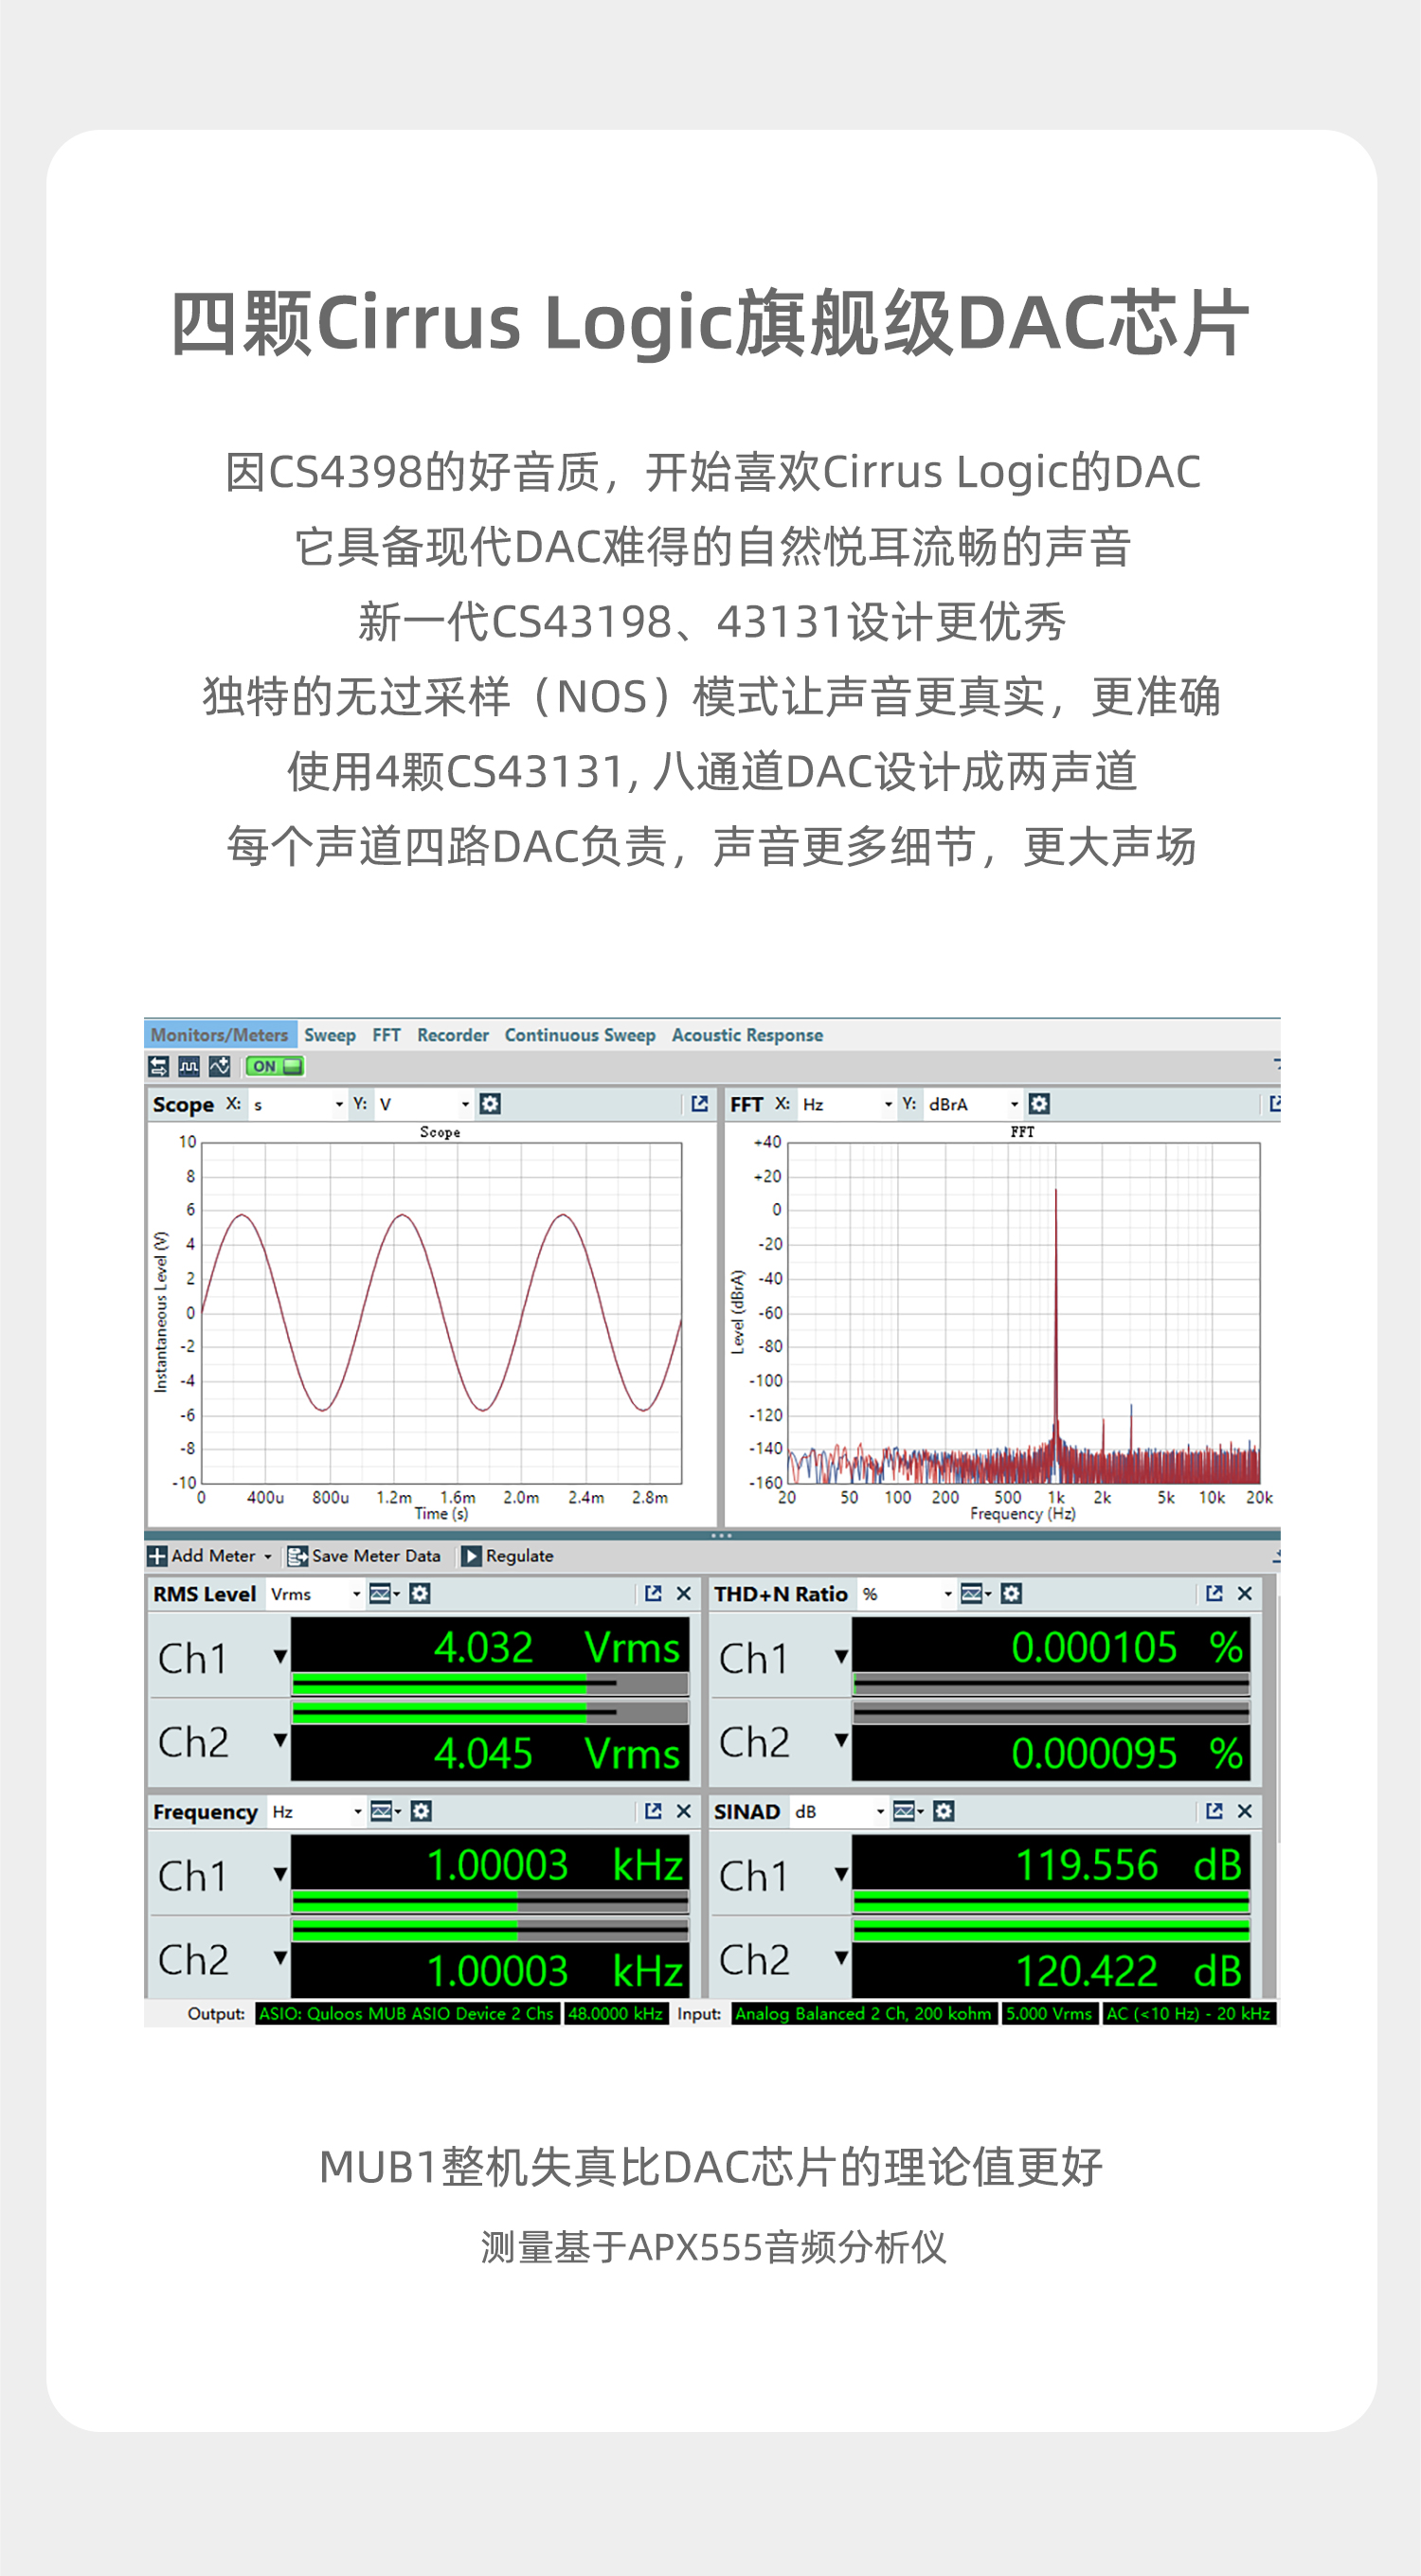1421x2576 pixels.
Task: Click the square-wave generator toolbar icon
Action: pyautogui.click(x=189, y=1067)
